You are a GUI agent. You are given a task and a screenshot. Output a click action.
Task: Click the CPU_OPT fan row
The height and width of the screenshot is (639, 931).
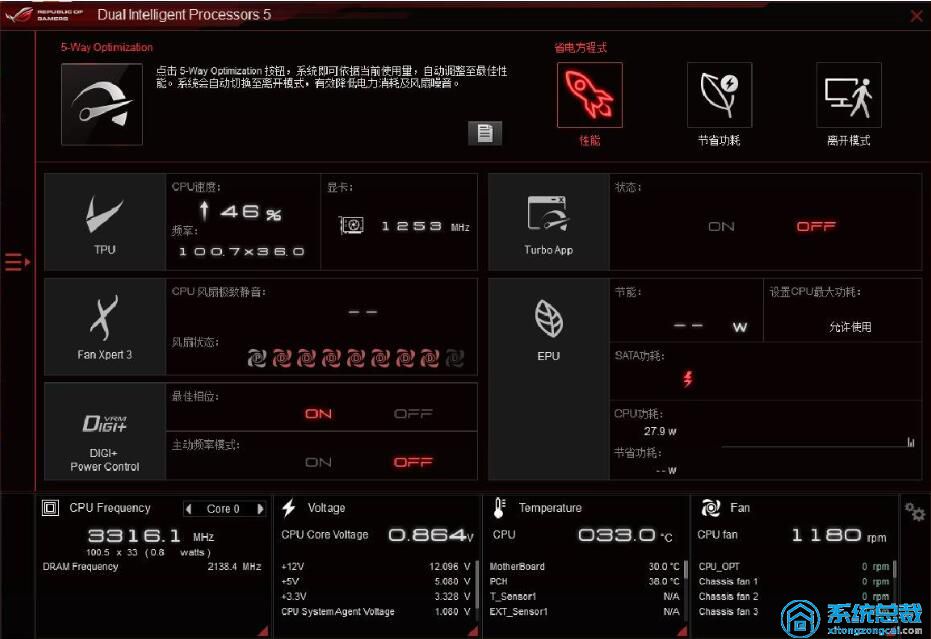794,567
